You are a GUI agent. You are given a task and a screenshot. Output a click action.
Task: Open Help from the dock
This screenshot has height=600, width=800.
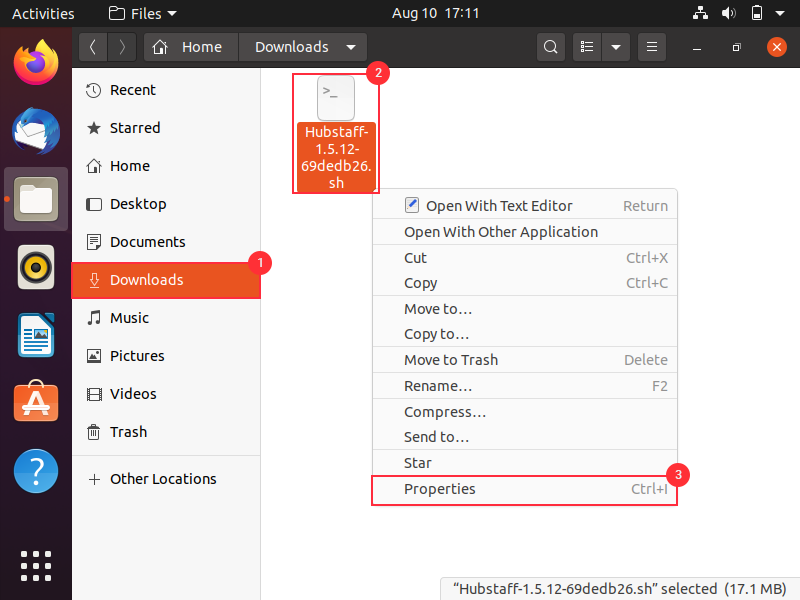36,471
